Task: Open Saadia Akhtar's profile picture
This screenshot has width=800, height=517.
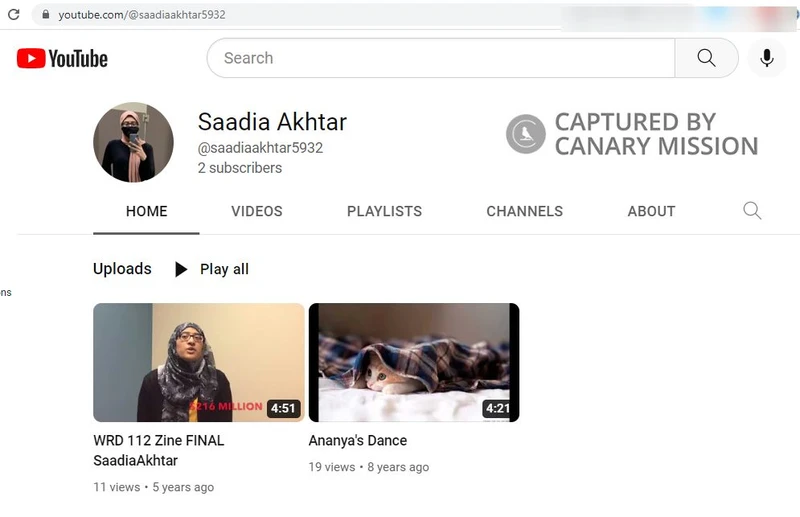Action: tap(133, 142)
